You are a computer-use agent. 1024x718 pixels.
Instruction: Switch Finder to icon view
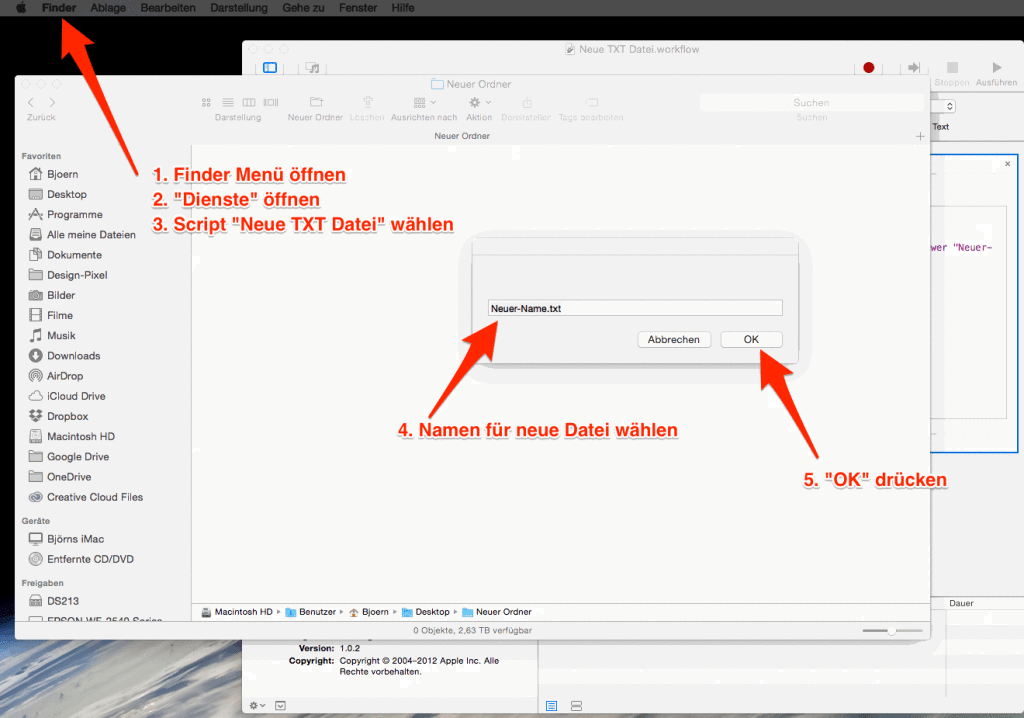tap(206, 103)
